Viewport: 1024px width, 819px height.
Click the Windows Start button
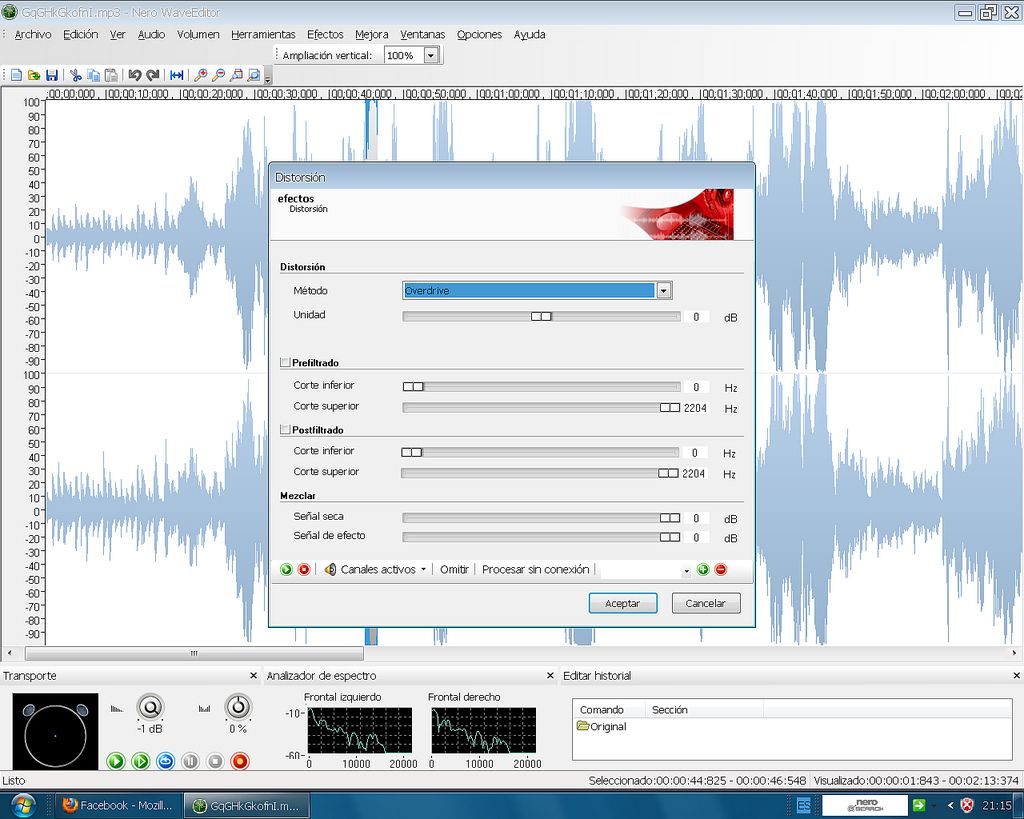pyautogui.click(x=22, y=805)
